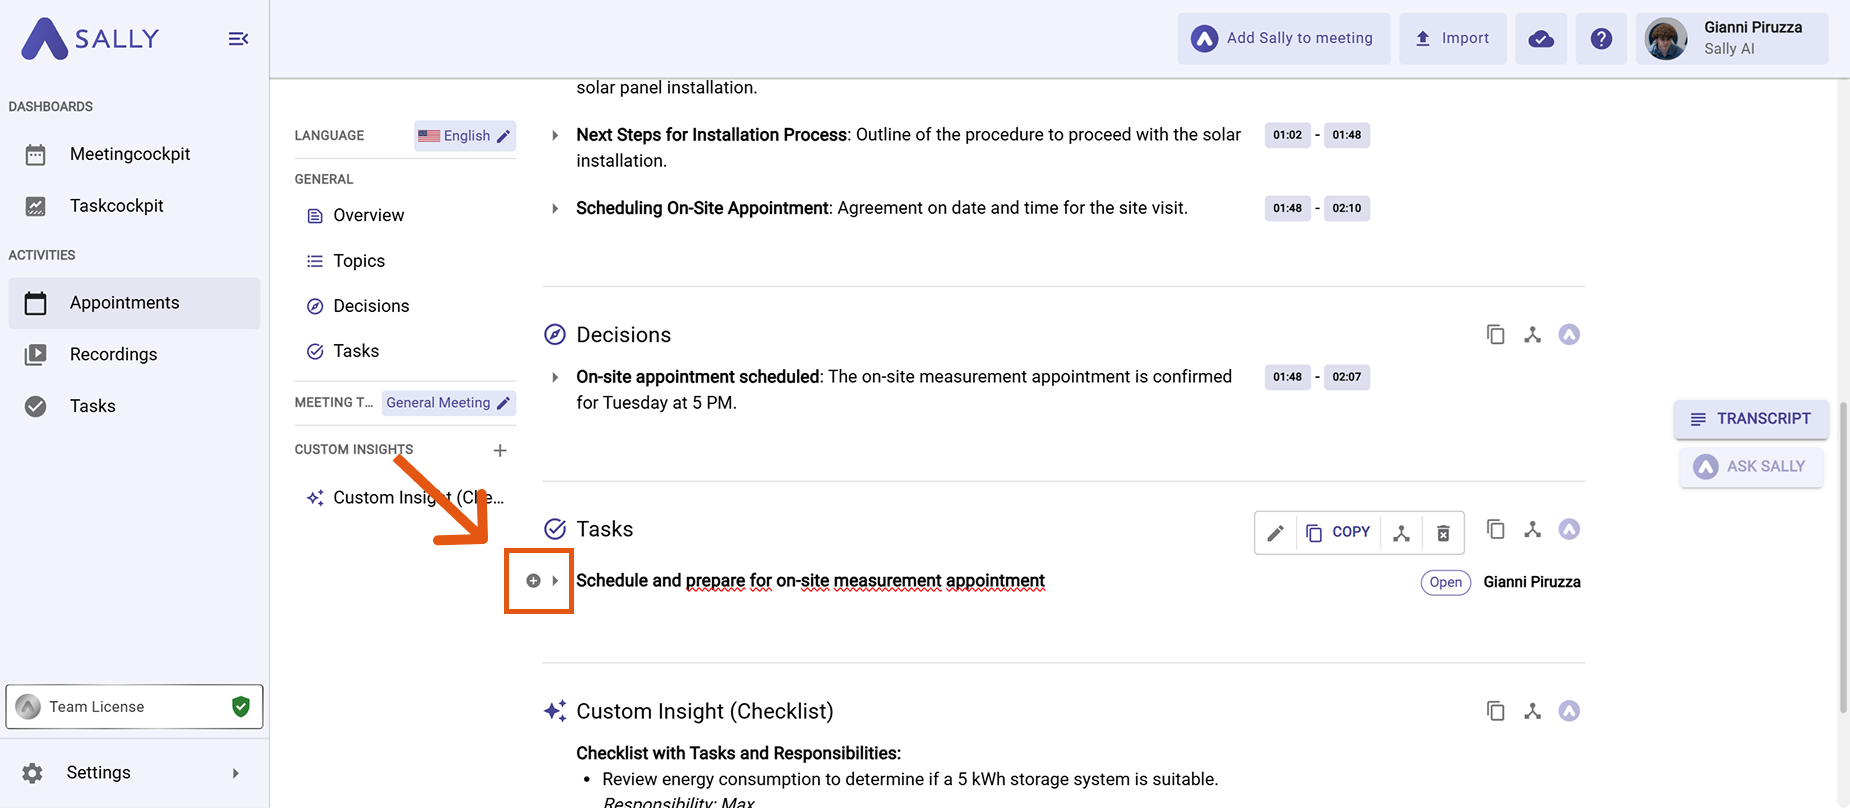Click the trash icon in Tasks toolbar
The width and height of the screenshot is (1850, 808).
point(1442,533)
